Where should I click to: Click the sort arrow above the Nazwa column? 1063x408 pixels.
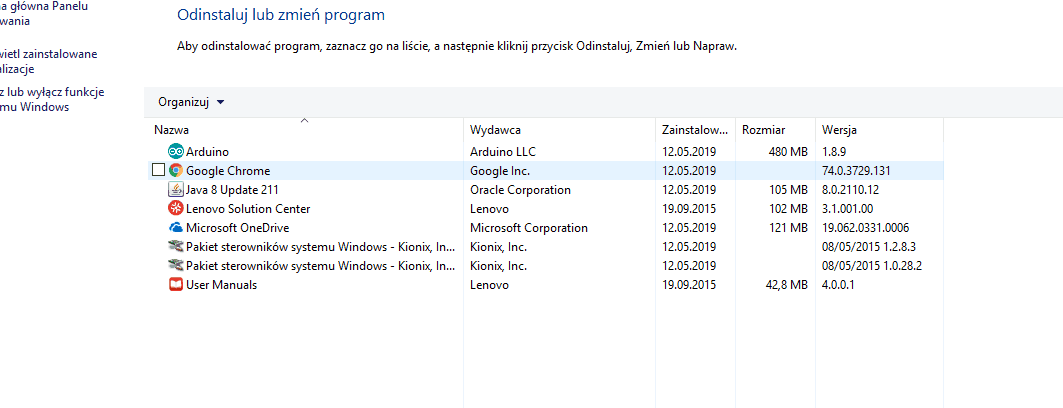[304, 121]
